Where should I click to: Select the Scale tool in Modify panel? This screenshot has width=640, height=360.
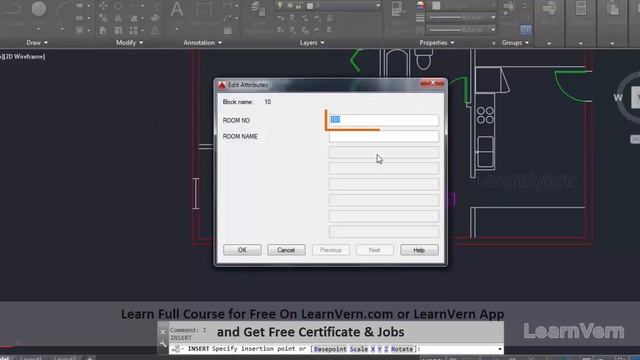pos(118,31)
